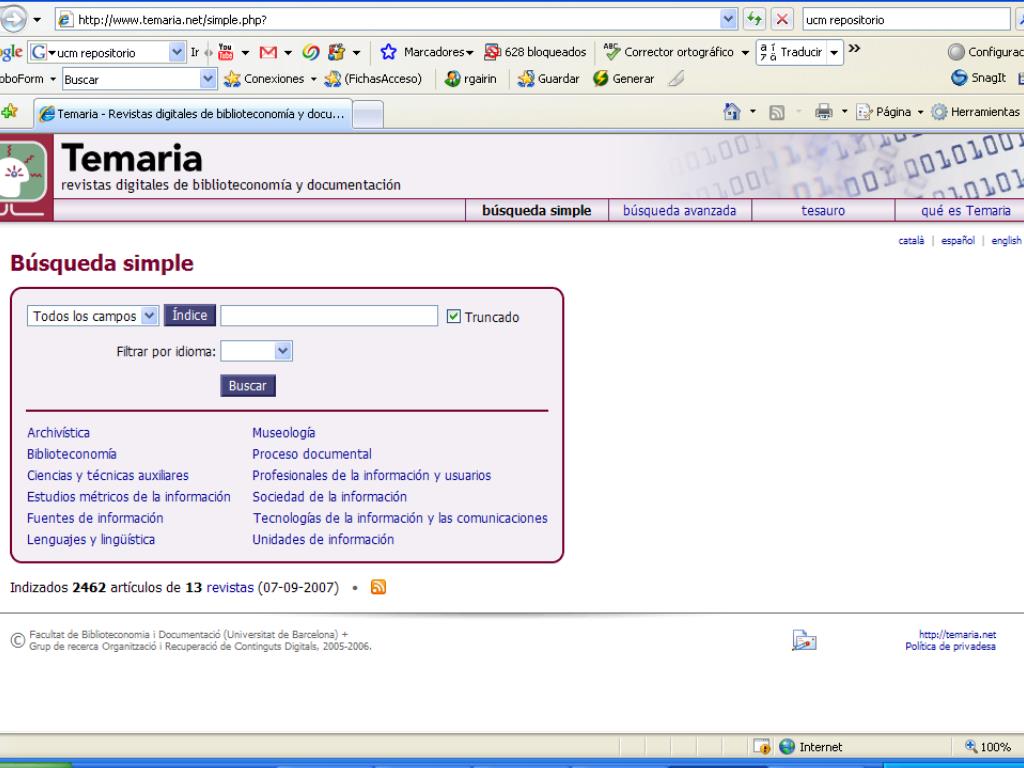The image size is (1024, 768).
Task: Click the RSS feeds toolbar icon
Action: pyautogui.click(x=776, y=112)
